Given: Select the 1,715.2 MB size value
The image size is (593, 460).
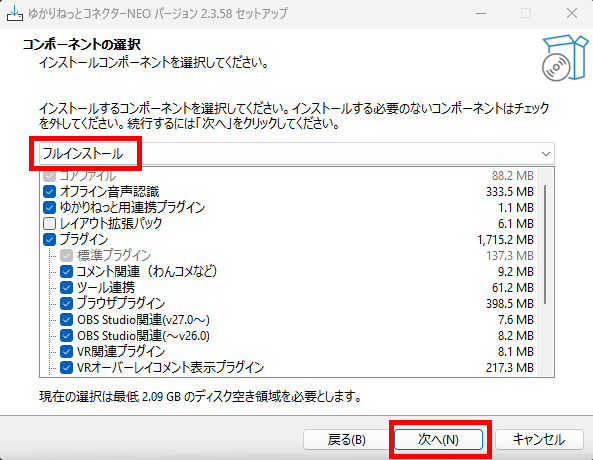Looking at the screenshot, I should (505, 240).
